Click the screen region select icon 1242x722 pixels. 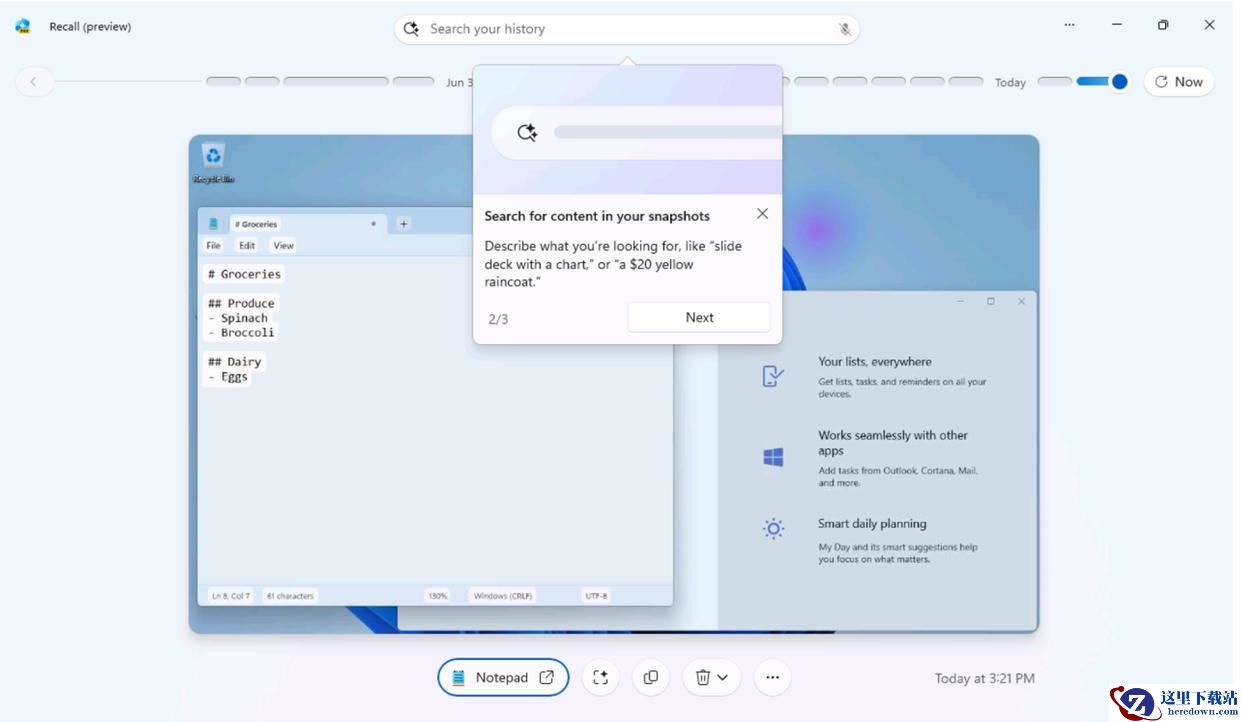[600, 677]
